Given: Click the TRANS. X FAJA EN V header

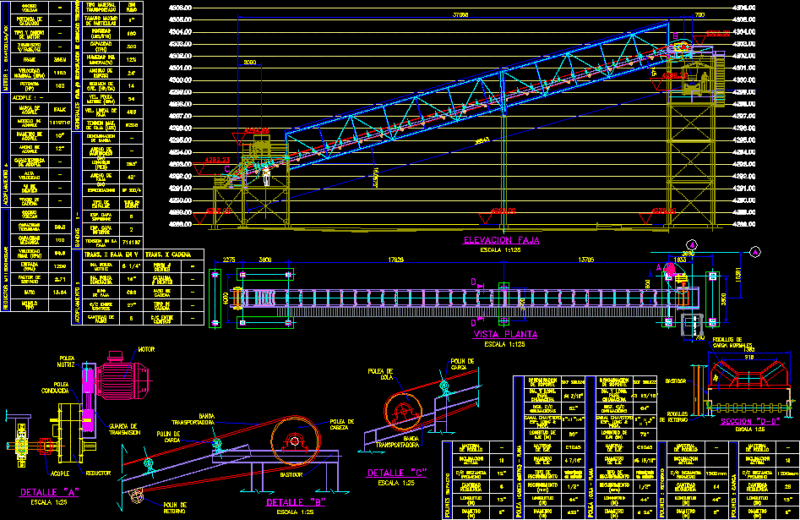Looking at the screenshot, I should 111,254.
